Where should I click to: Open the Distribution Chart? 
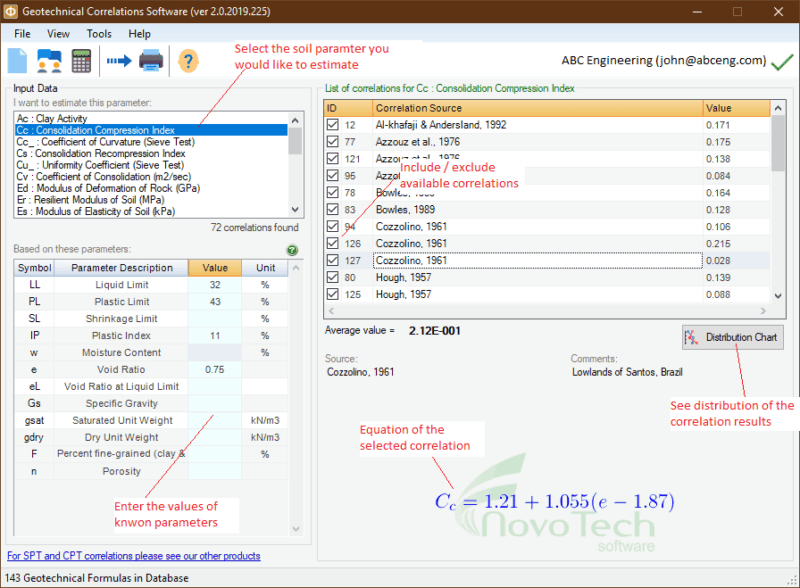[733, 337]
